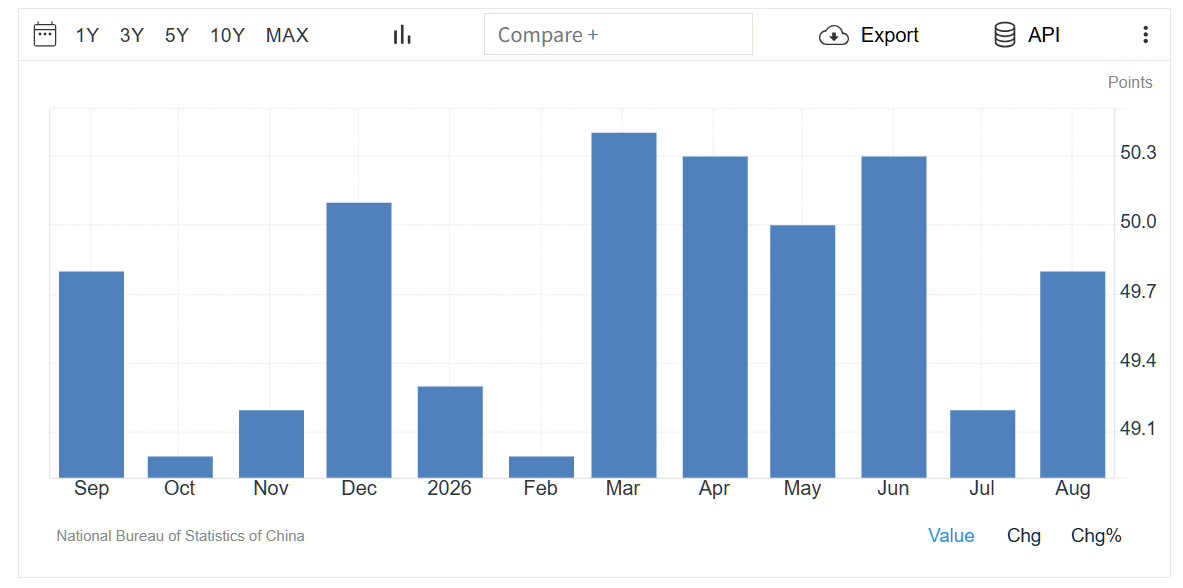
Task: Click the Compare + input field
Action: click(618, 35)
